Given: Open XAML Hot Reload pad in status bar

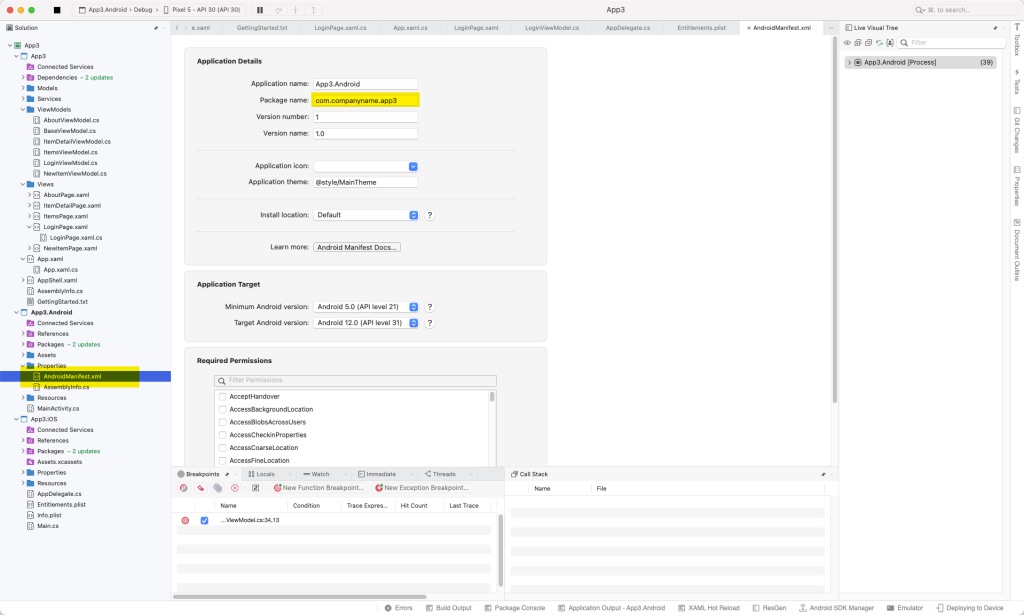Looking at the screenshot, I should tap(708, 607).
